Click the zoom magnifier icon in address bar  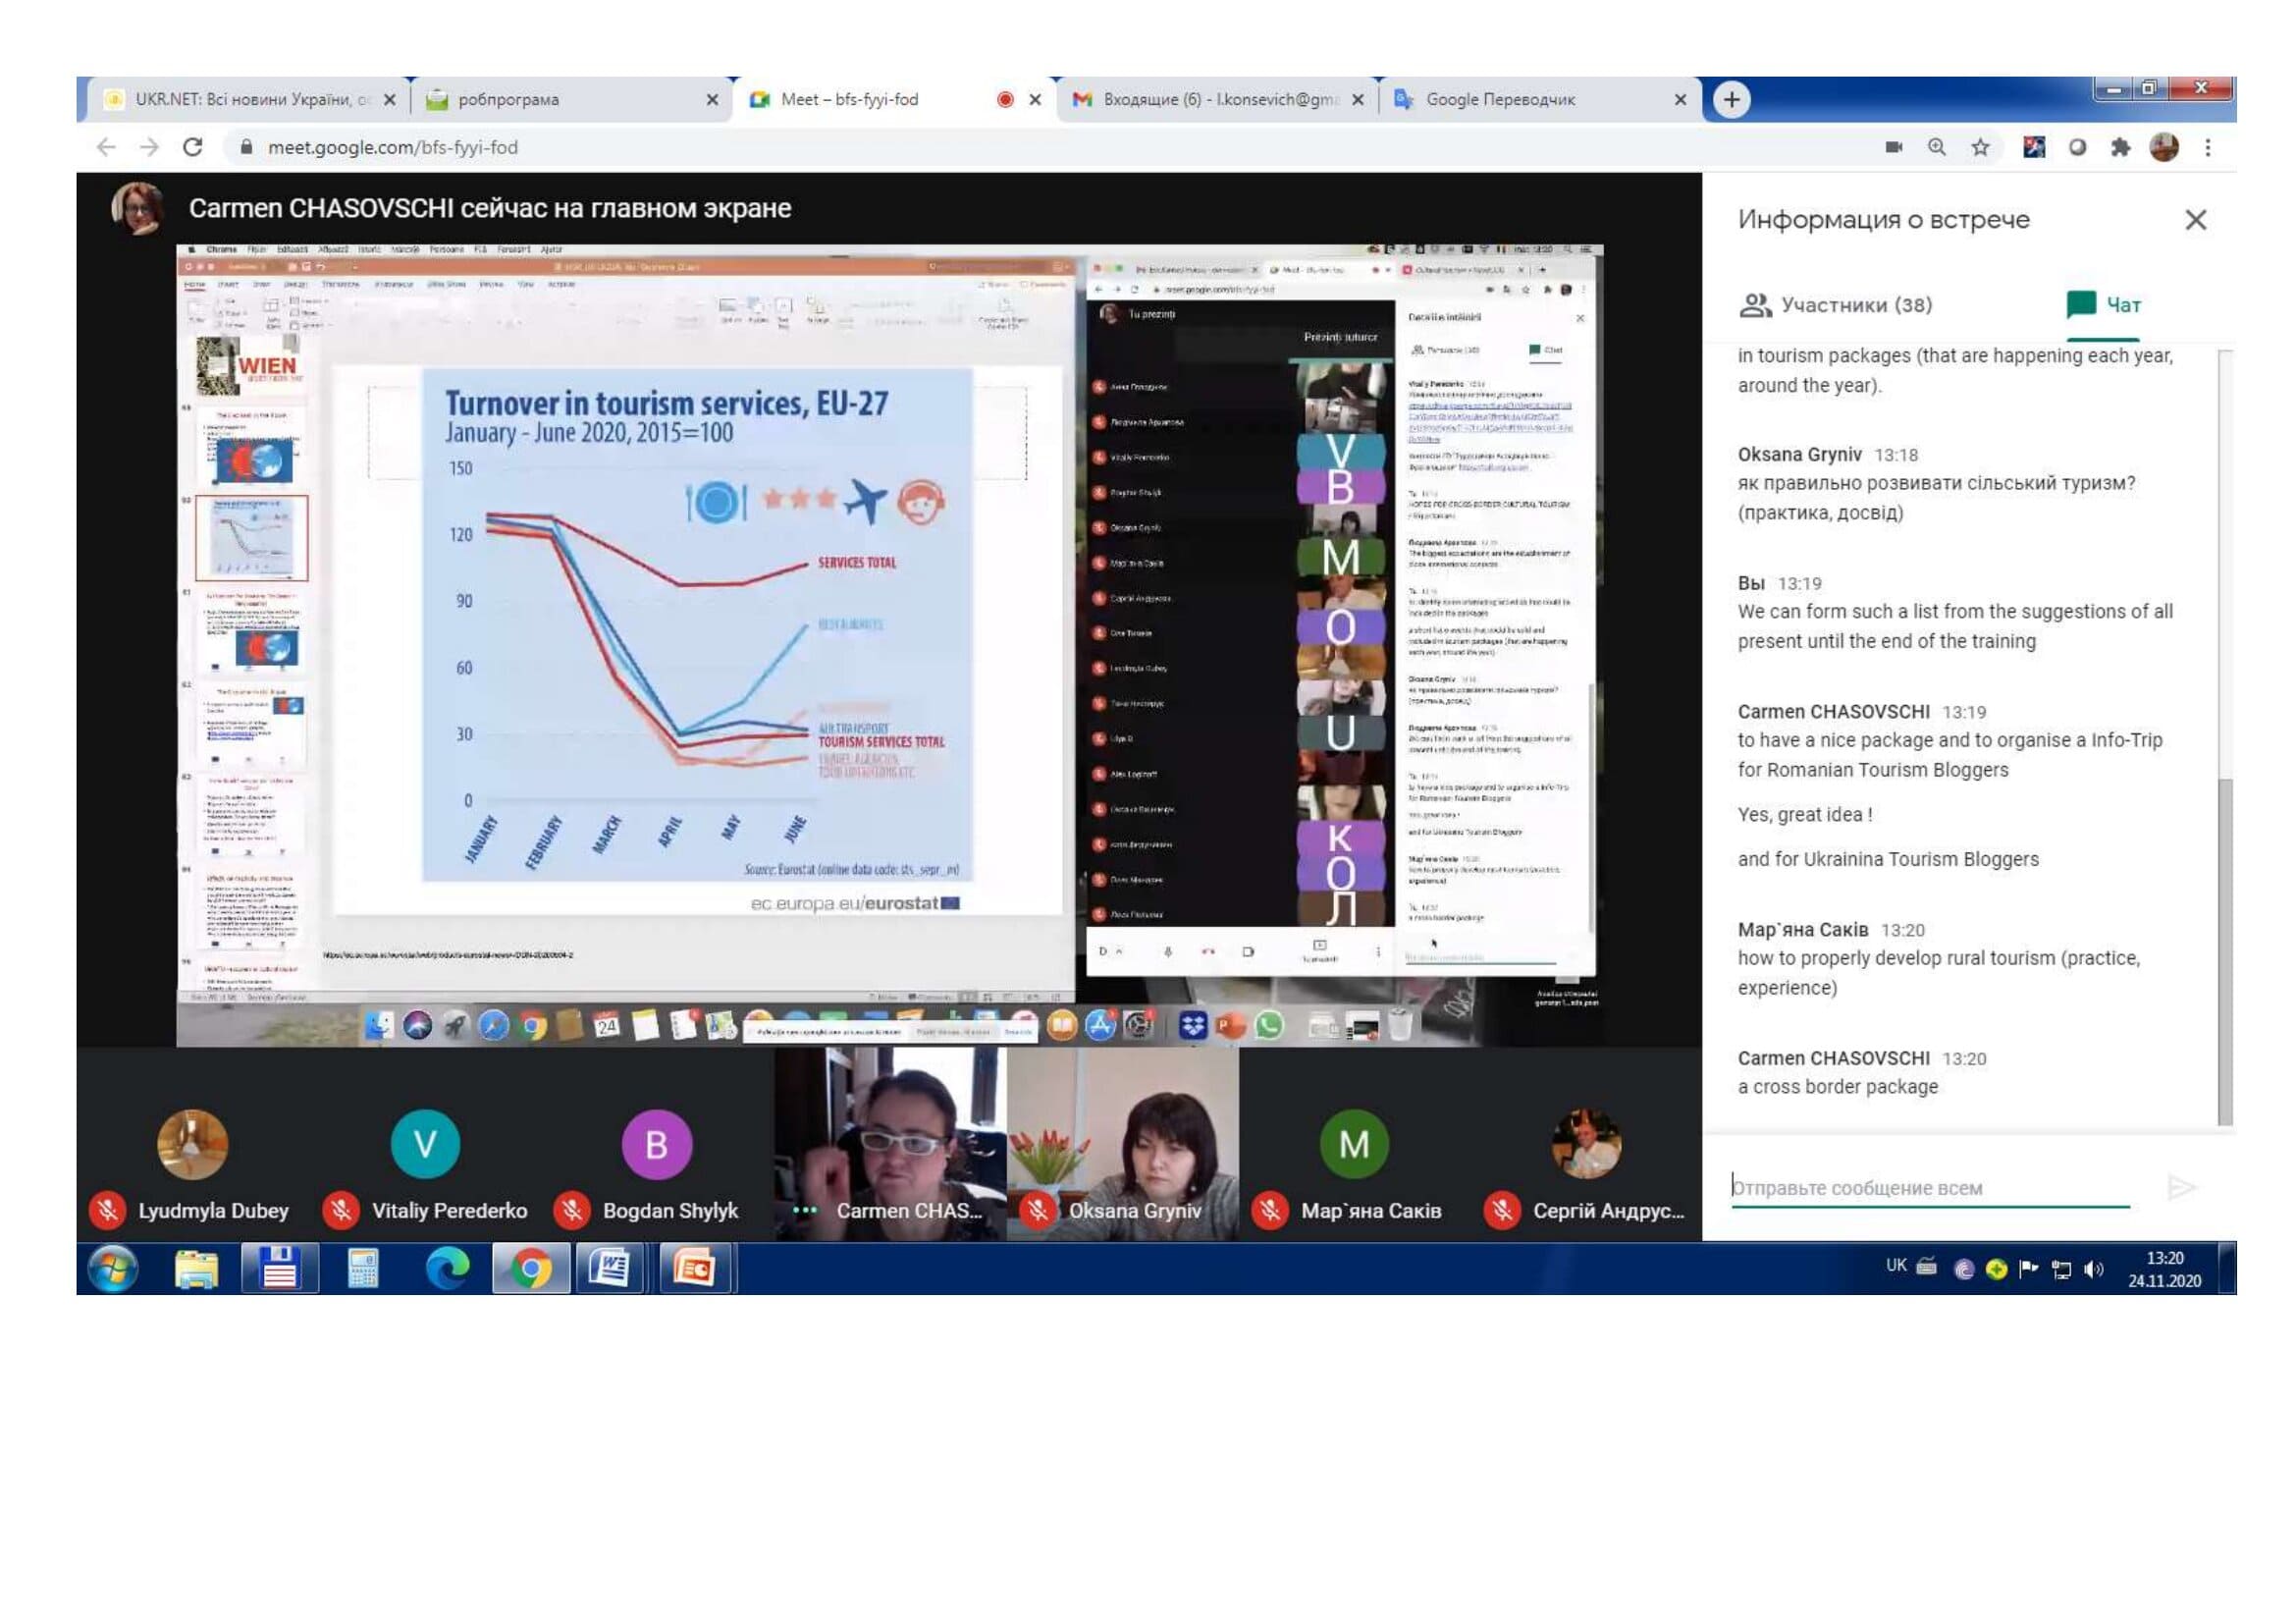point(1937,148)
